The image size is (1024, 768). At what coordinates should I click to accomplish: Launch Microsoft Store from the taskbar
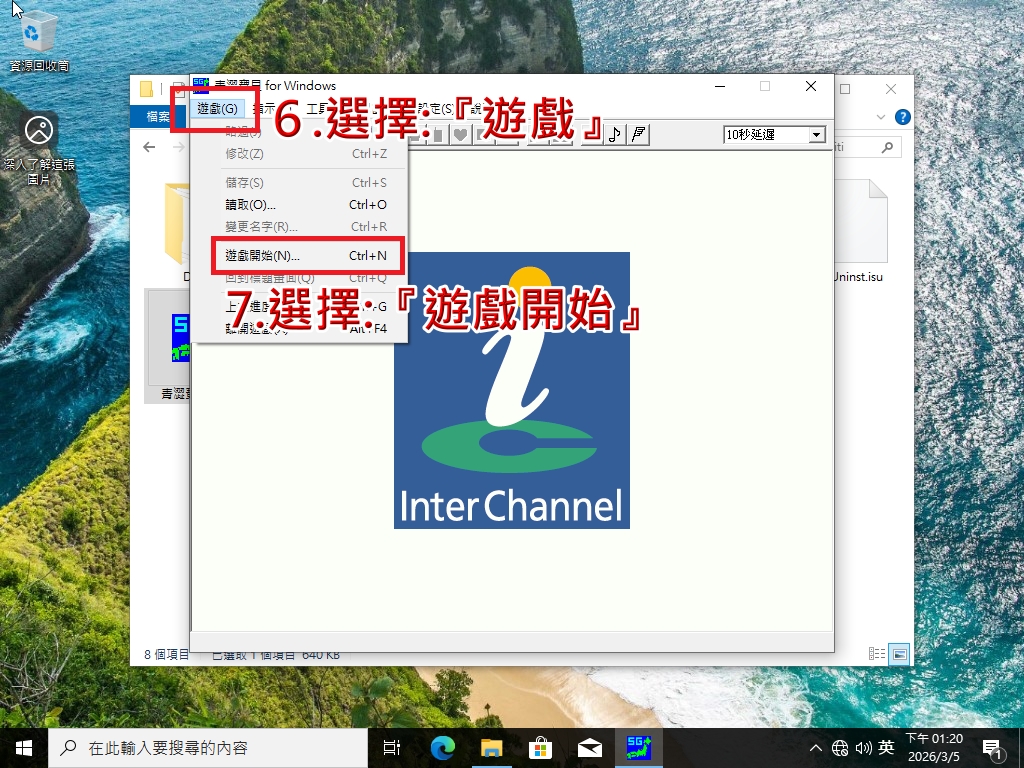(x=540, y=747)
